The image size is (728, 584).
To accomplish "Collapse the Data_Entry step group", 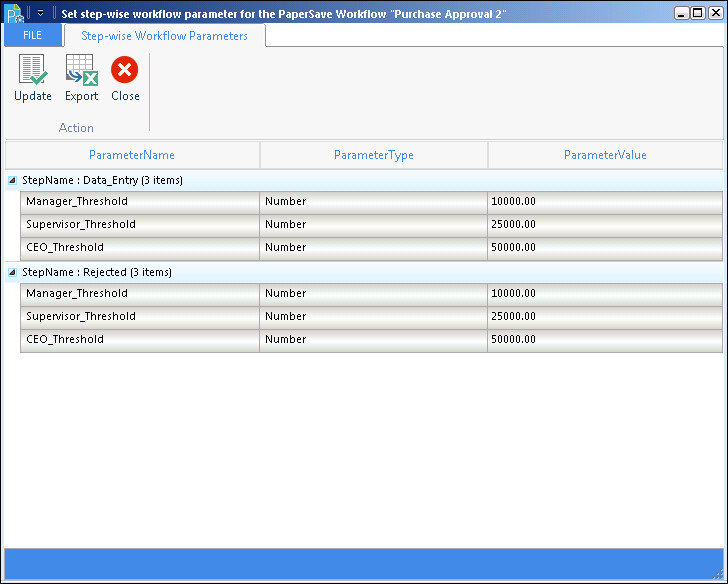I will pyautogui.click(x=13, y=181).
